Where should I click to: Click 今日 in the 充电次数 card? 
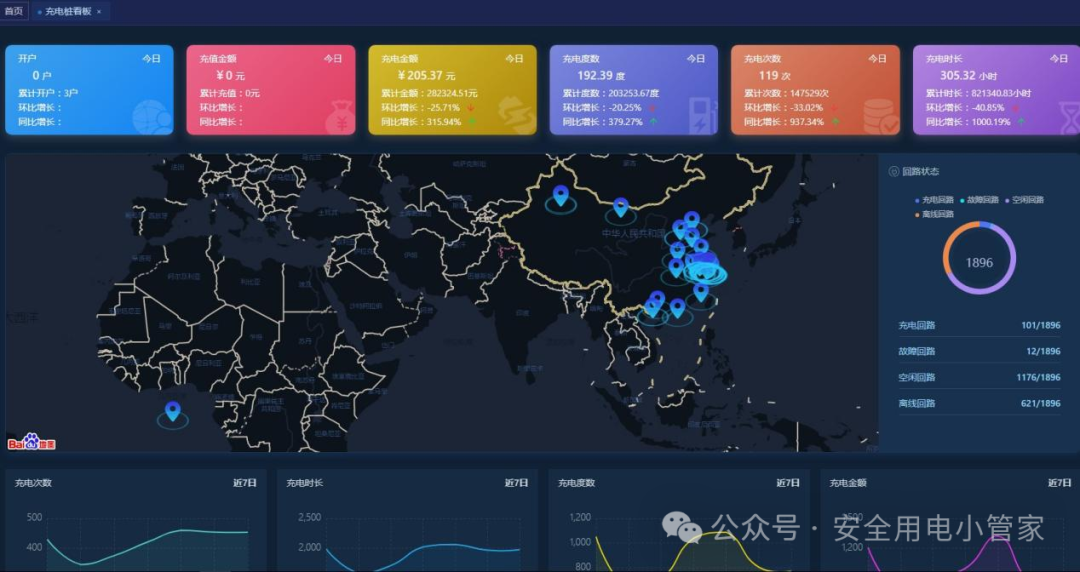coord(878,59)
